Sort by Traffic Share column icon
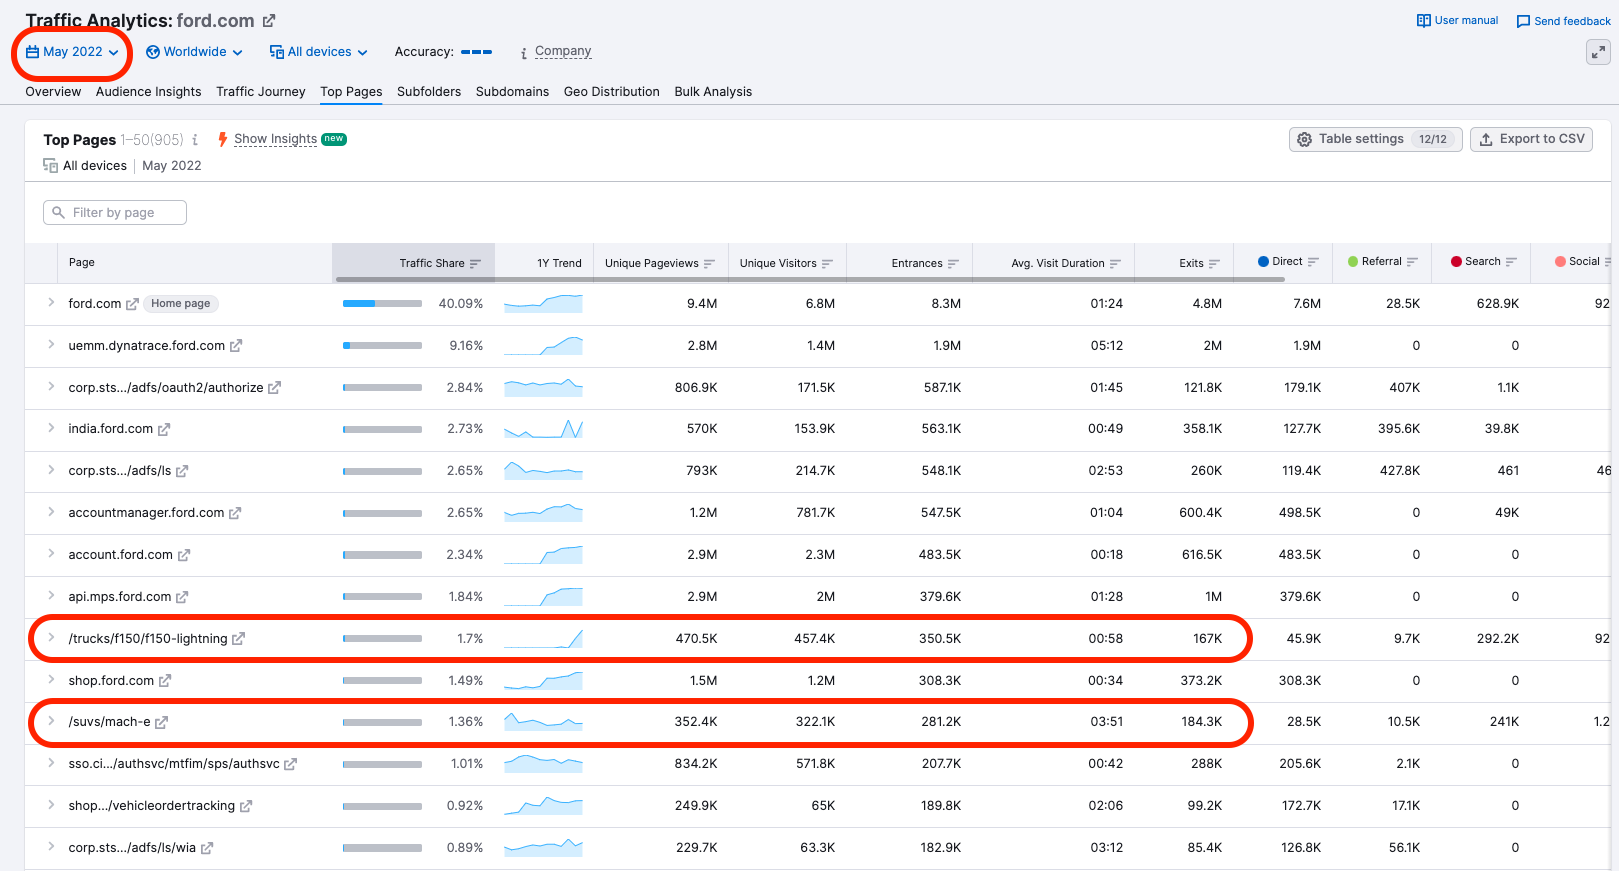1619x871 pixels. [x=475, y=264]
